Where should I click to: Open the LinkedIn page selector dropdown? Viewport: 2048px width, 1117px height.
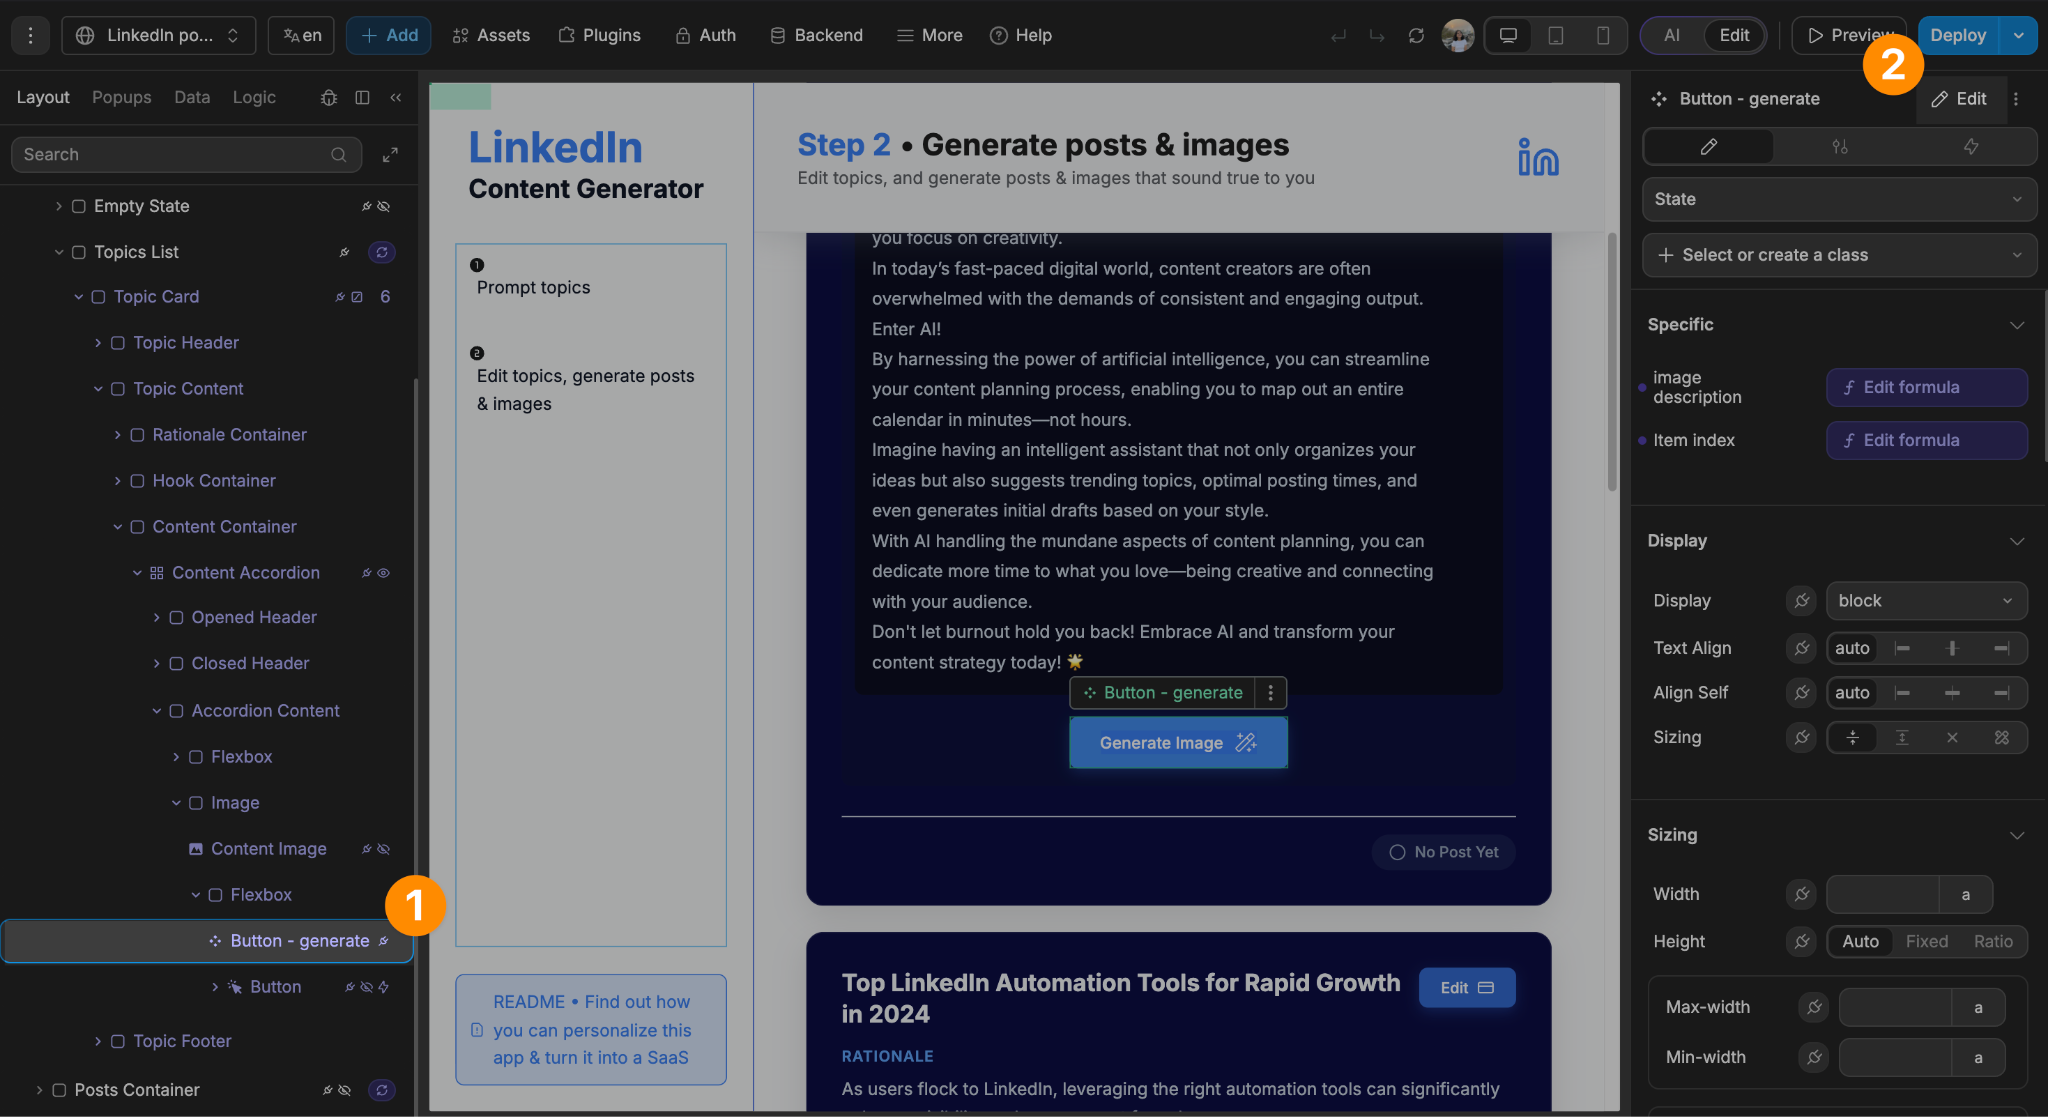pos(159,35)
